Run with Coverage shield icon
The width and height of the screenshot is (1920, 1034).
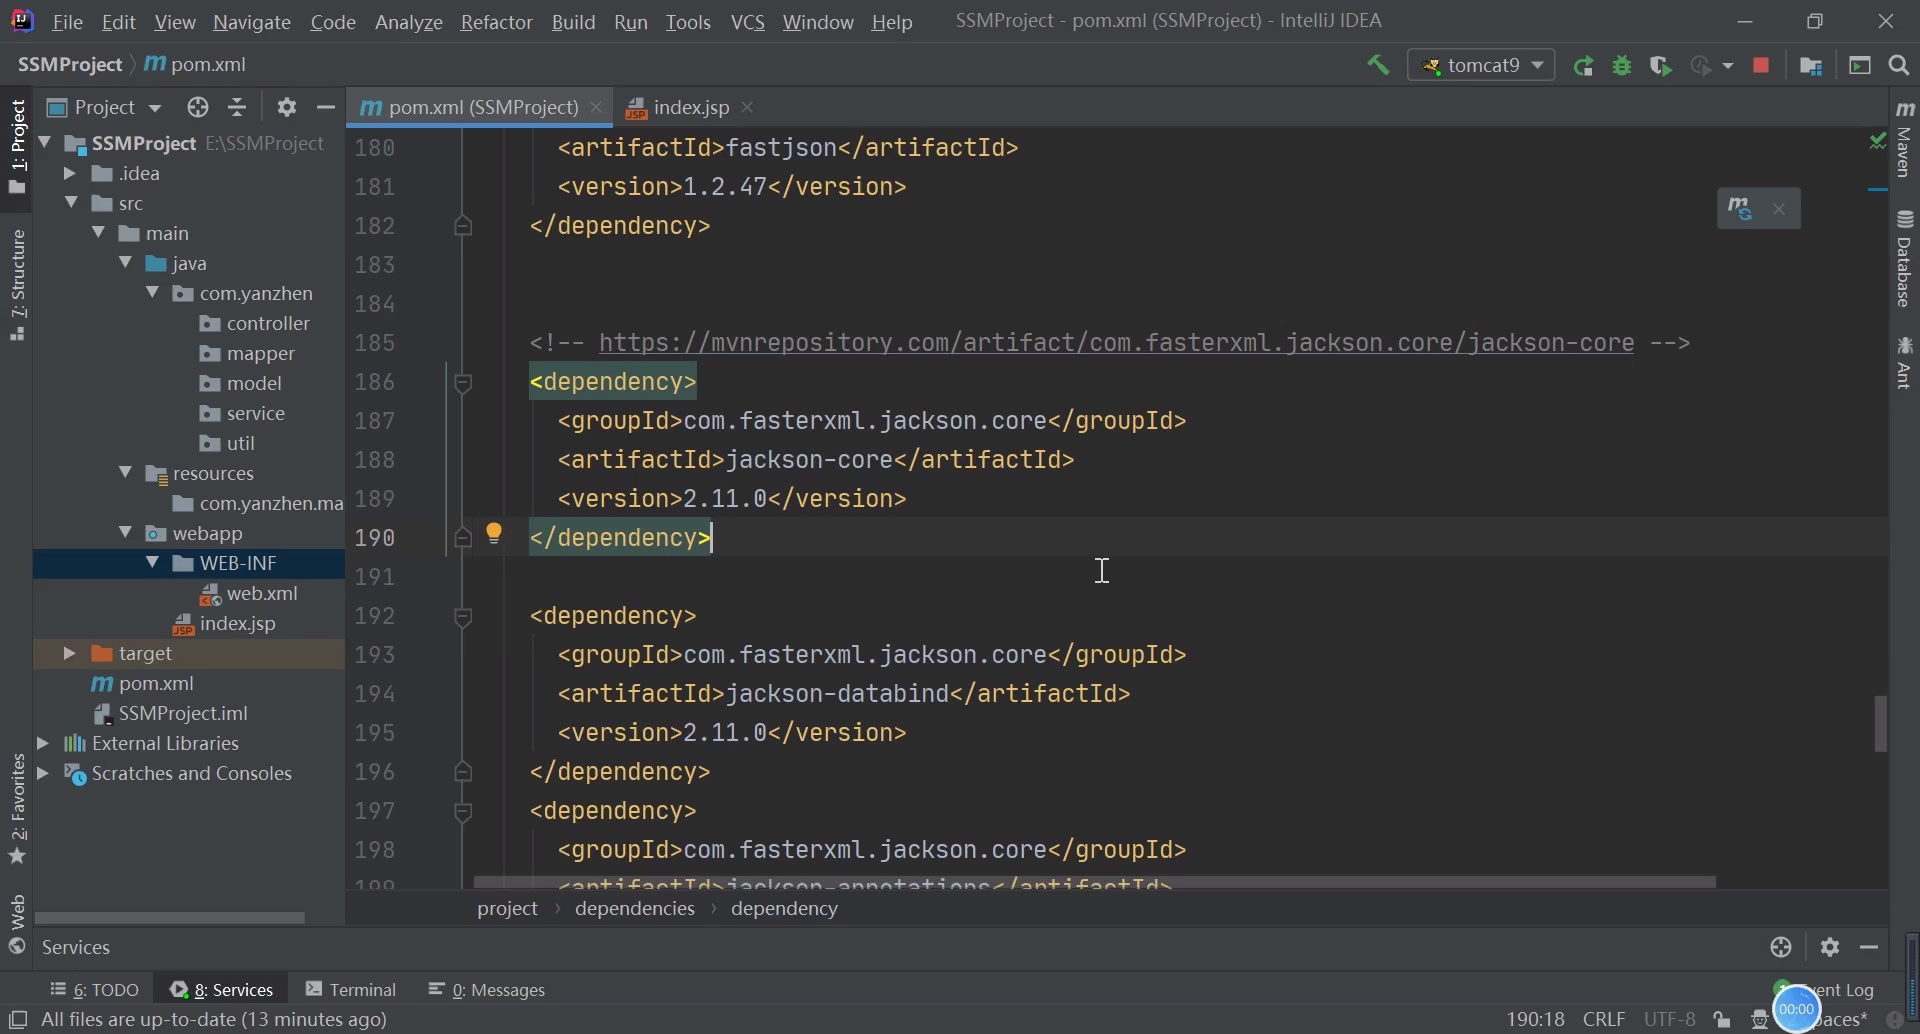tap(1661, 66)
